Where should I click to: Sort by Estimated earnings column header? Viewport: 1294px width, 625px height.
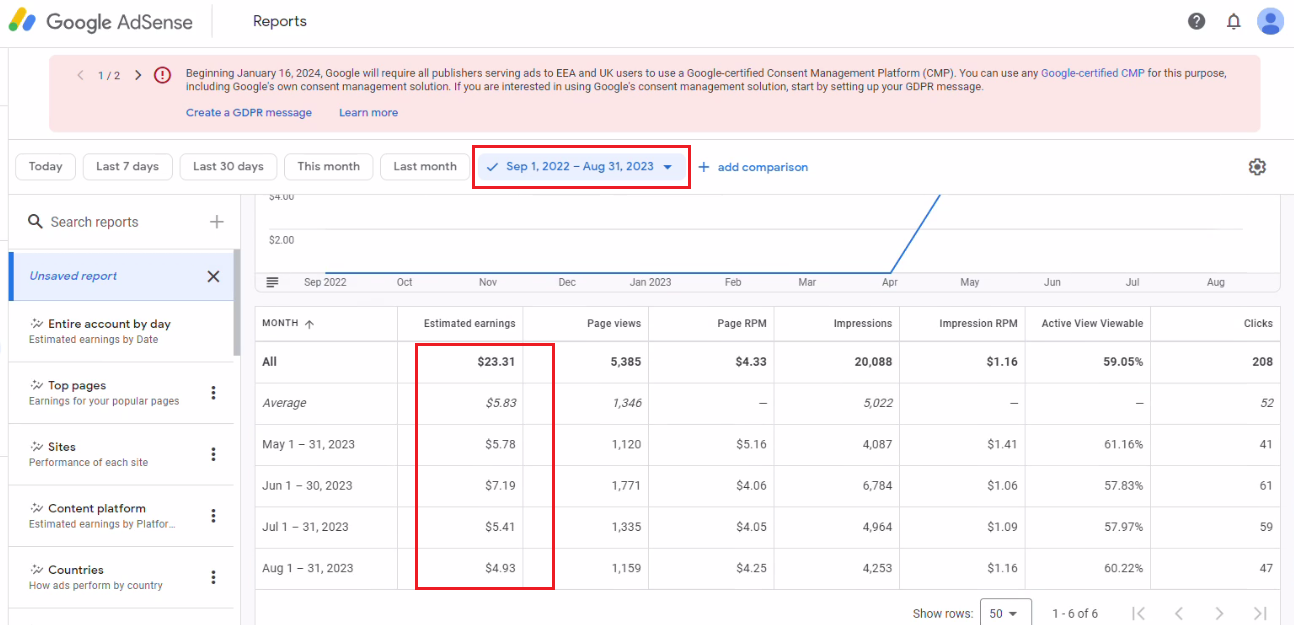470,324
